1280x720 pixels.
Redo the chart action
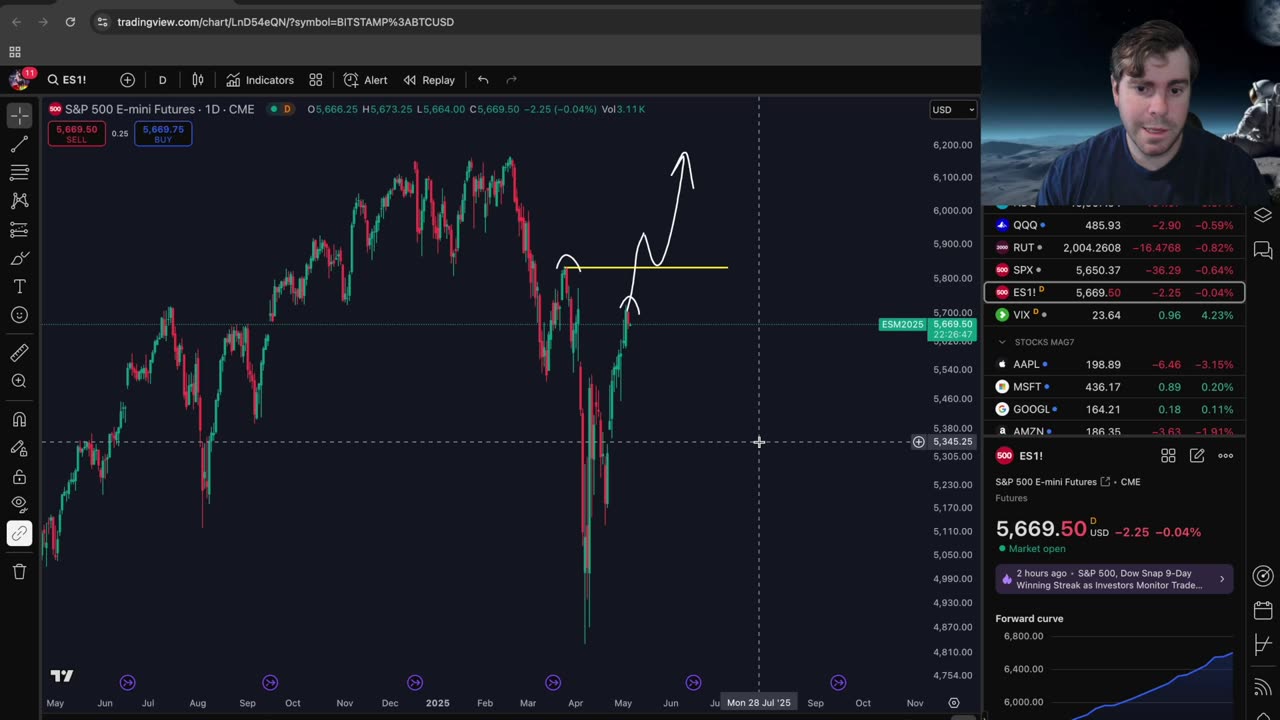pos(512,80)
